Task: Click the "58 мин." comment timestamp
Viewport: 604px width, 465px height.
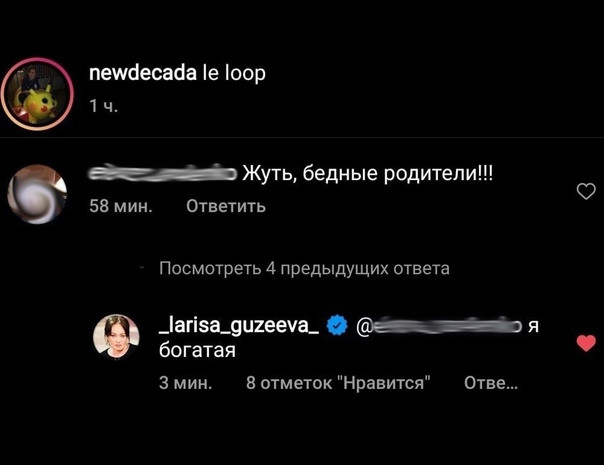Action: click(121, 206)
